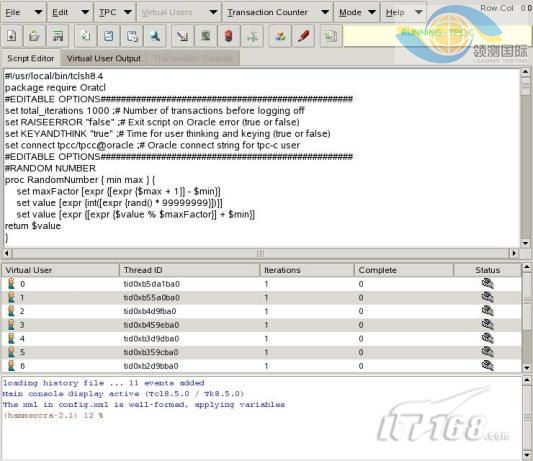This screenshot has width=533, height=461.
Task: Click the red pencil icon in the toolbar
Action: (303, 35)
